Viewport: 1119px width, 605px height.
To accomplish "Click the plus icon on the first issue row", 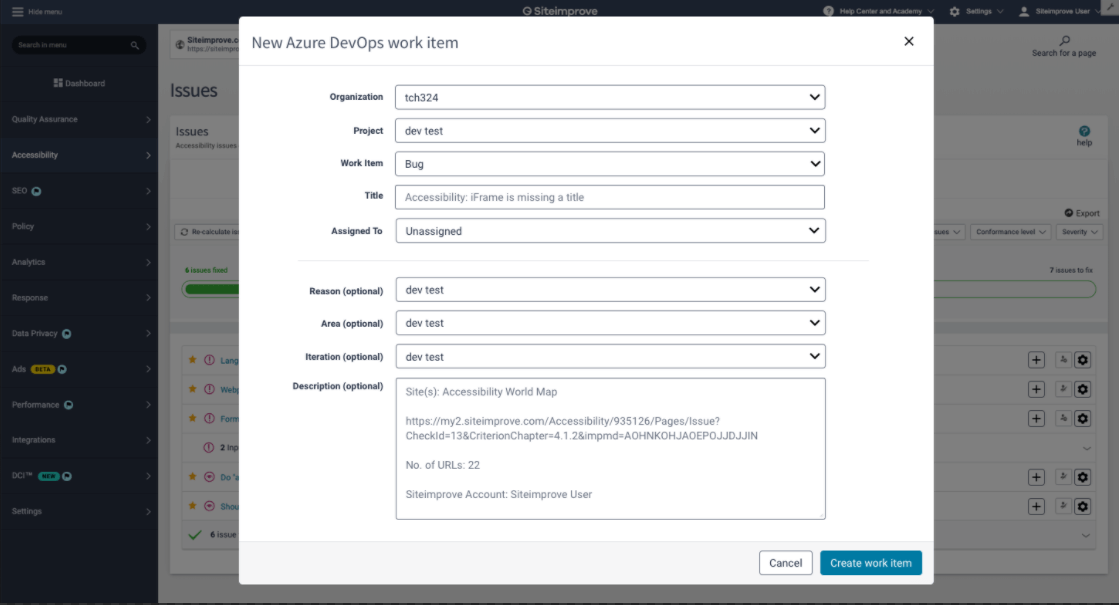I will [x=1036, y=360].
